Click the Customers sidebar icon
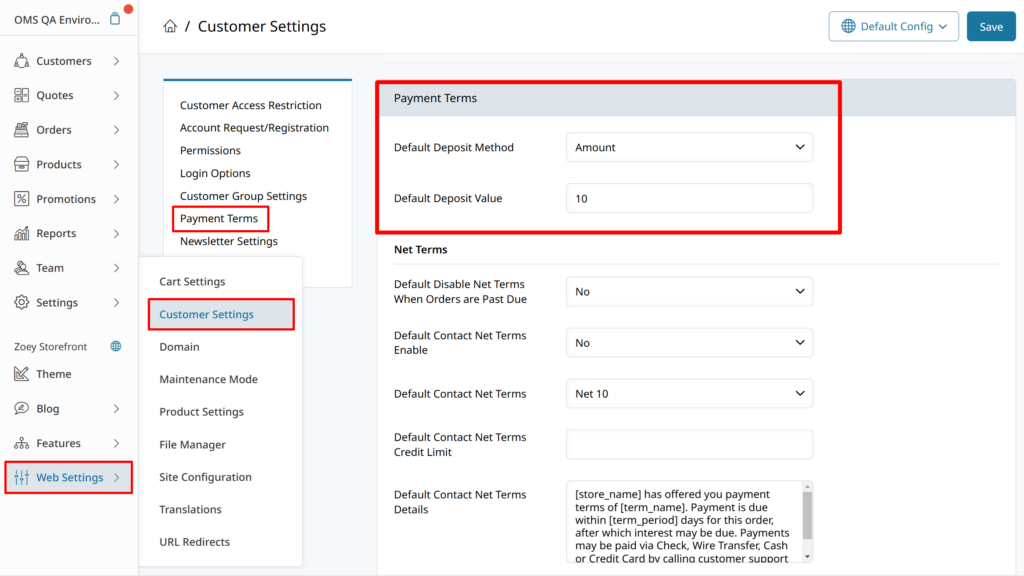 (x=22, y=61)
